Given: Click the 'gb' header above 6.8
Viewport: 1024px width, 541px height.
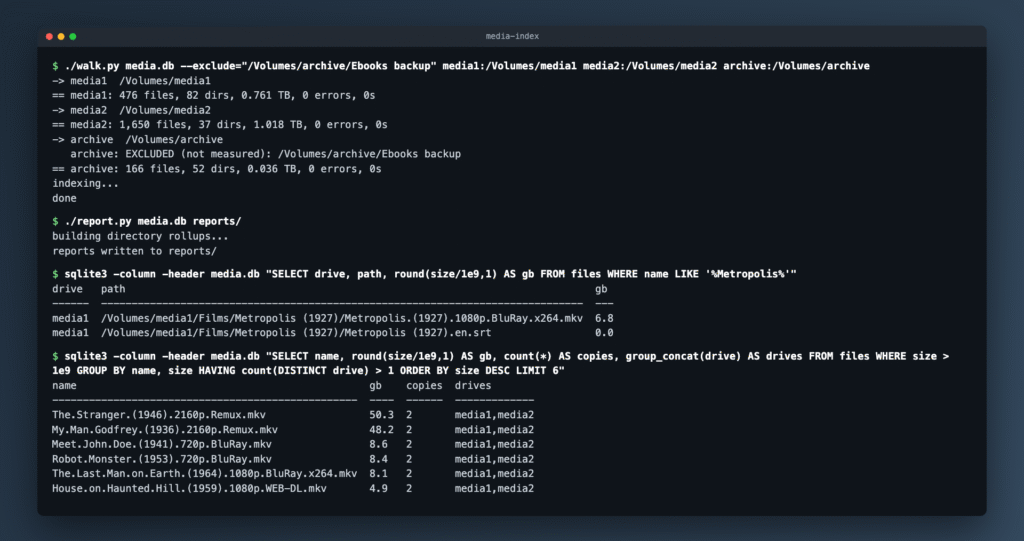Looking at the screenshot, I should pos(601,289).
